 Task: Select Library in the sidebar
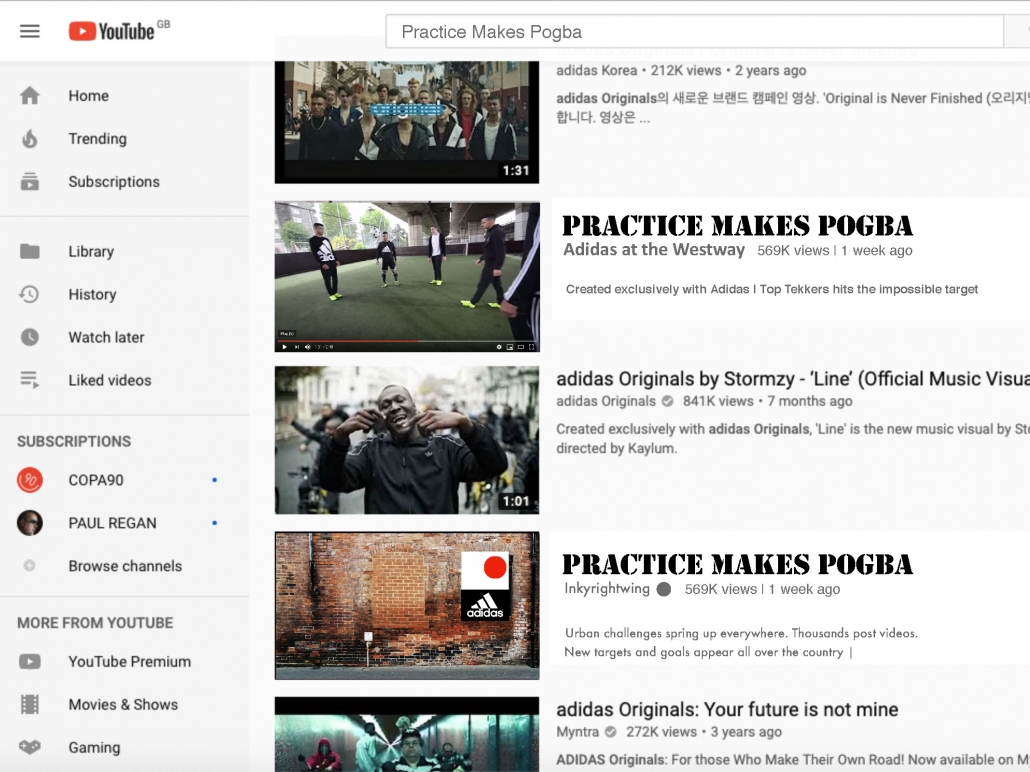pyautogui.click(x=91, y=251)
